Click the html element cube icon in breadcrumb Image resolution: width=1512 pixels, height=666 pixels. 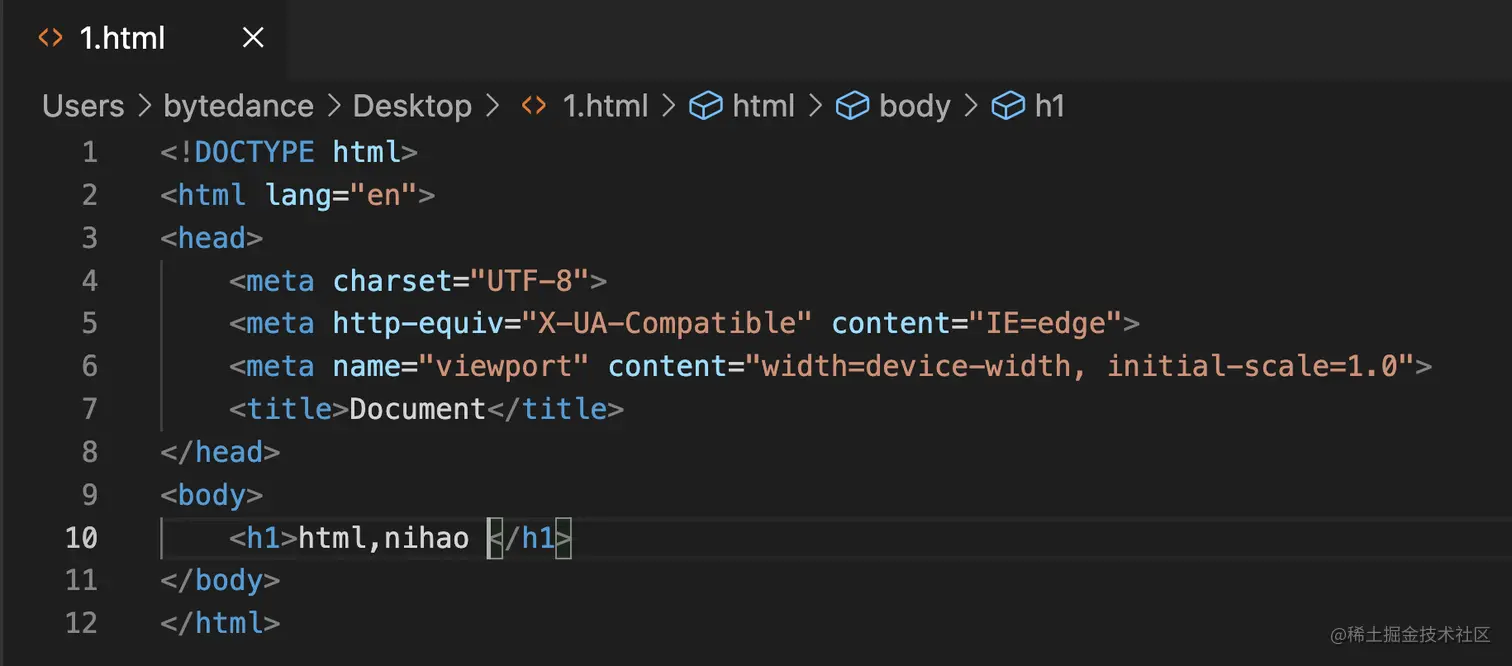coord(706,106)
